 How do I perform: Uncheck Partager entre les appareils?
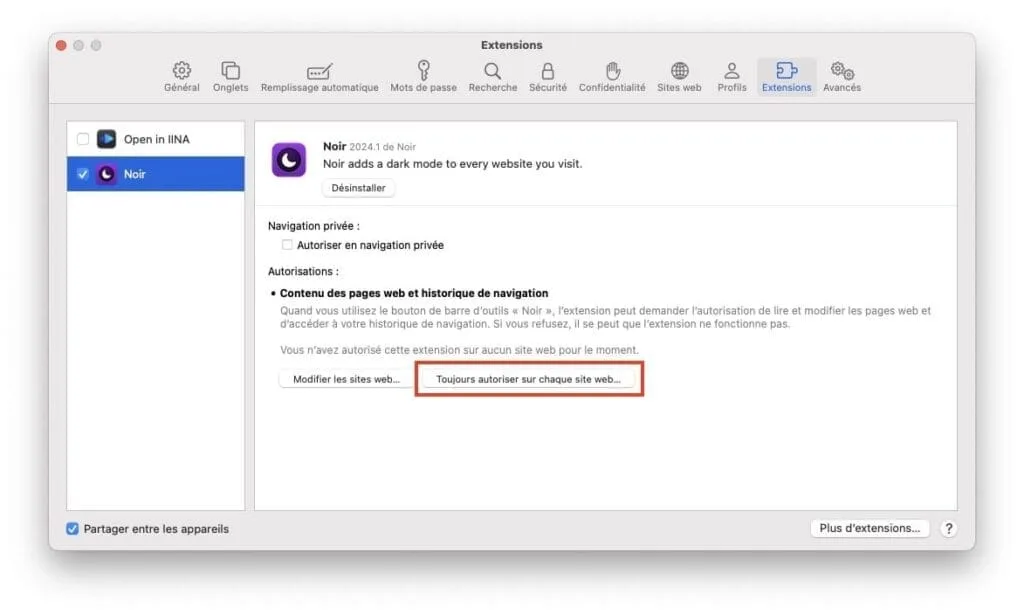pos(72,529)
